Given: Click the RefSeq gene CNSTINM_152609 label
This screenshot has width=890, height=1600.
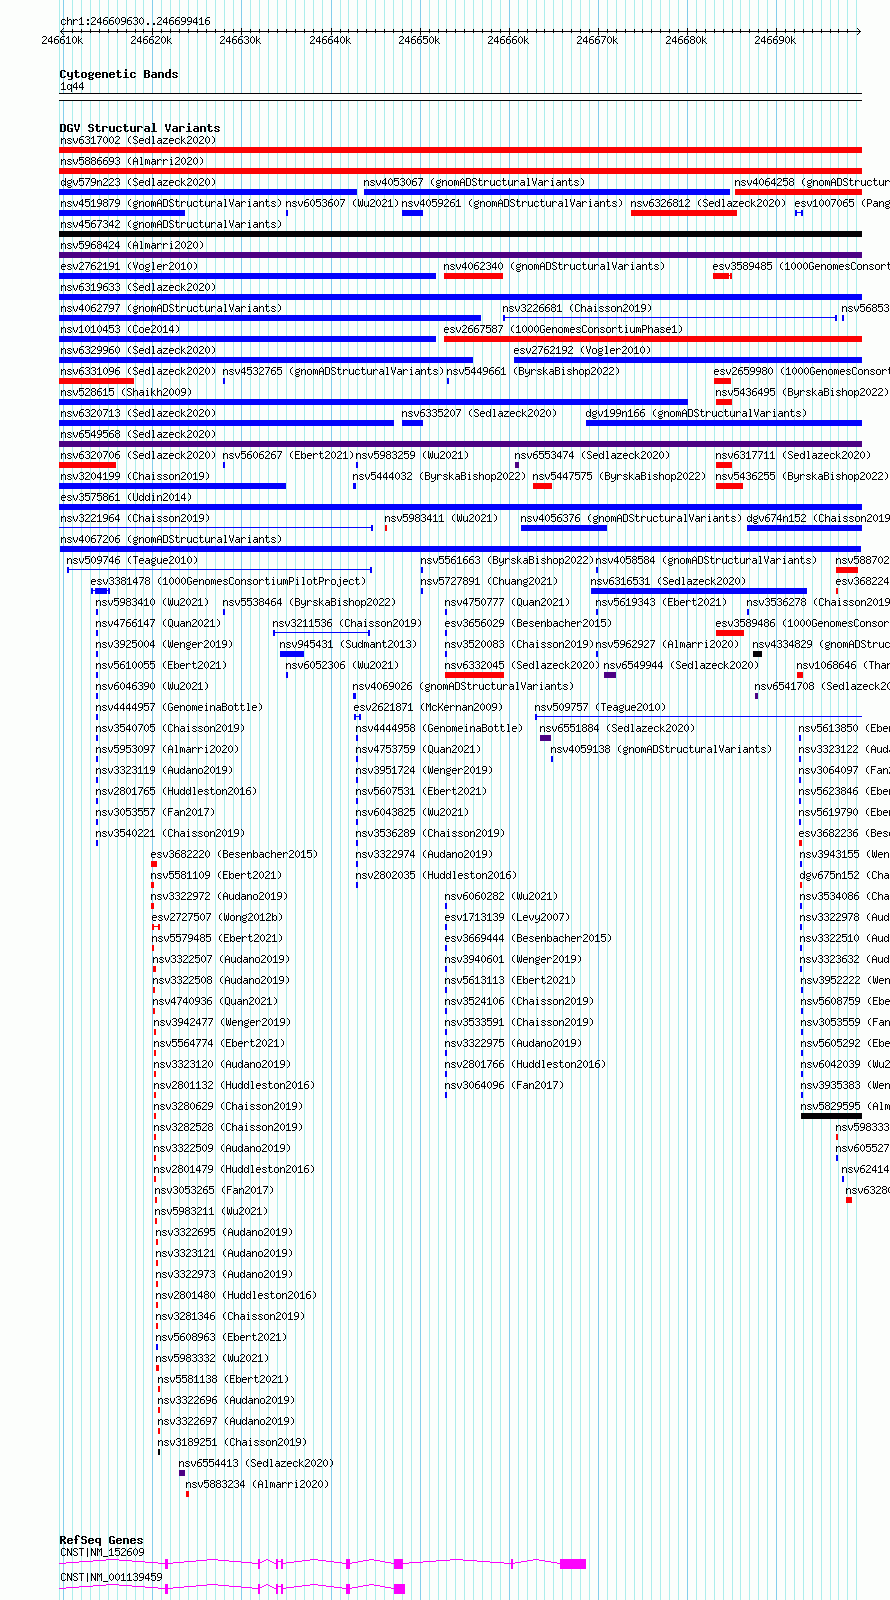Looking at the screenshot, I should tap(102, 1552).
